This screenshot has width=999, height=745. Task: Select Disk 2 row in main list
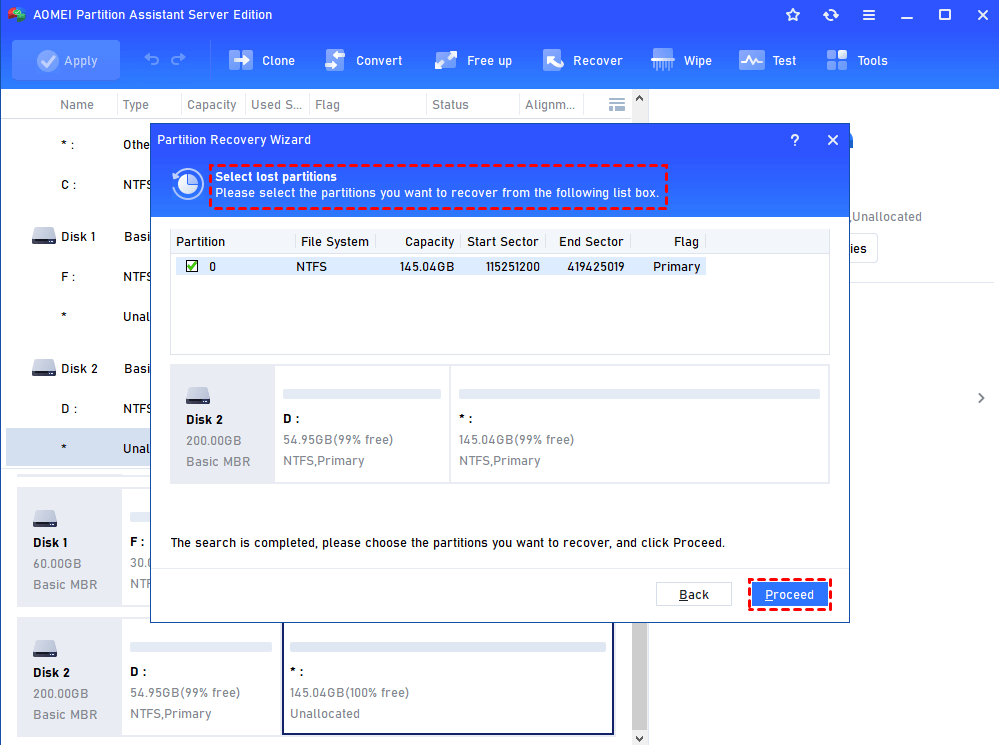80,368
